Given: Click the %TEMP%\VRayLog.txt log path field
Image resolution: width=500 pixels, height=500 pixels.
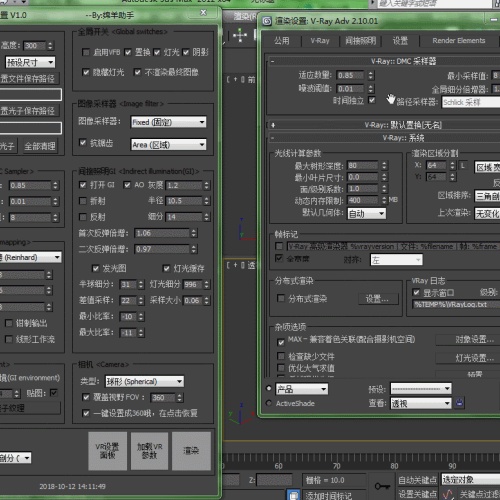Looking at the screenshot, I should (x=456, y=304).
